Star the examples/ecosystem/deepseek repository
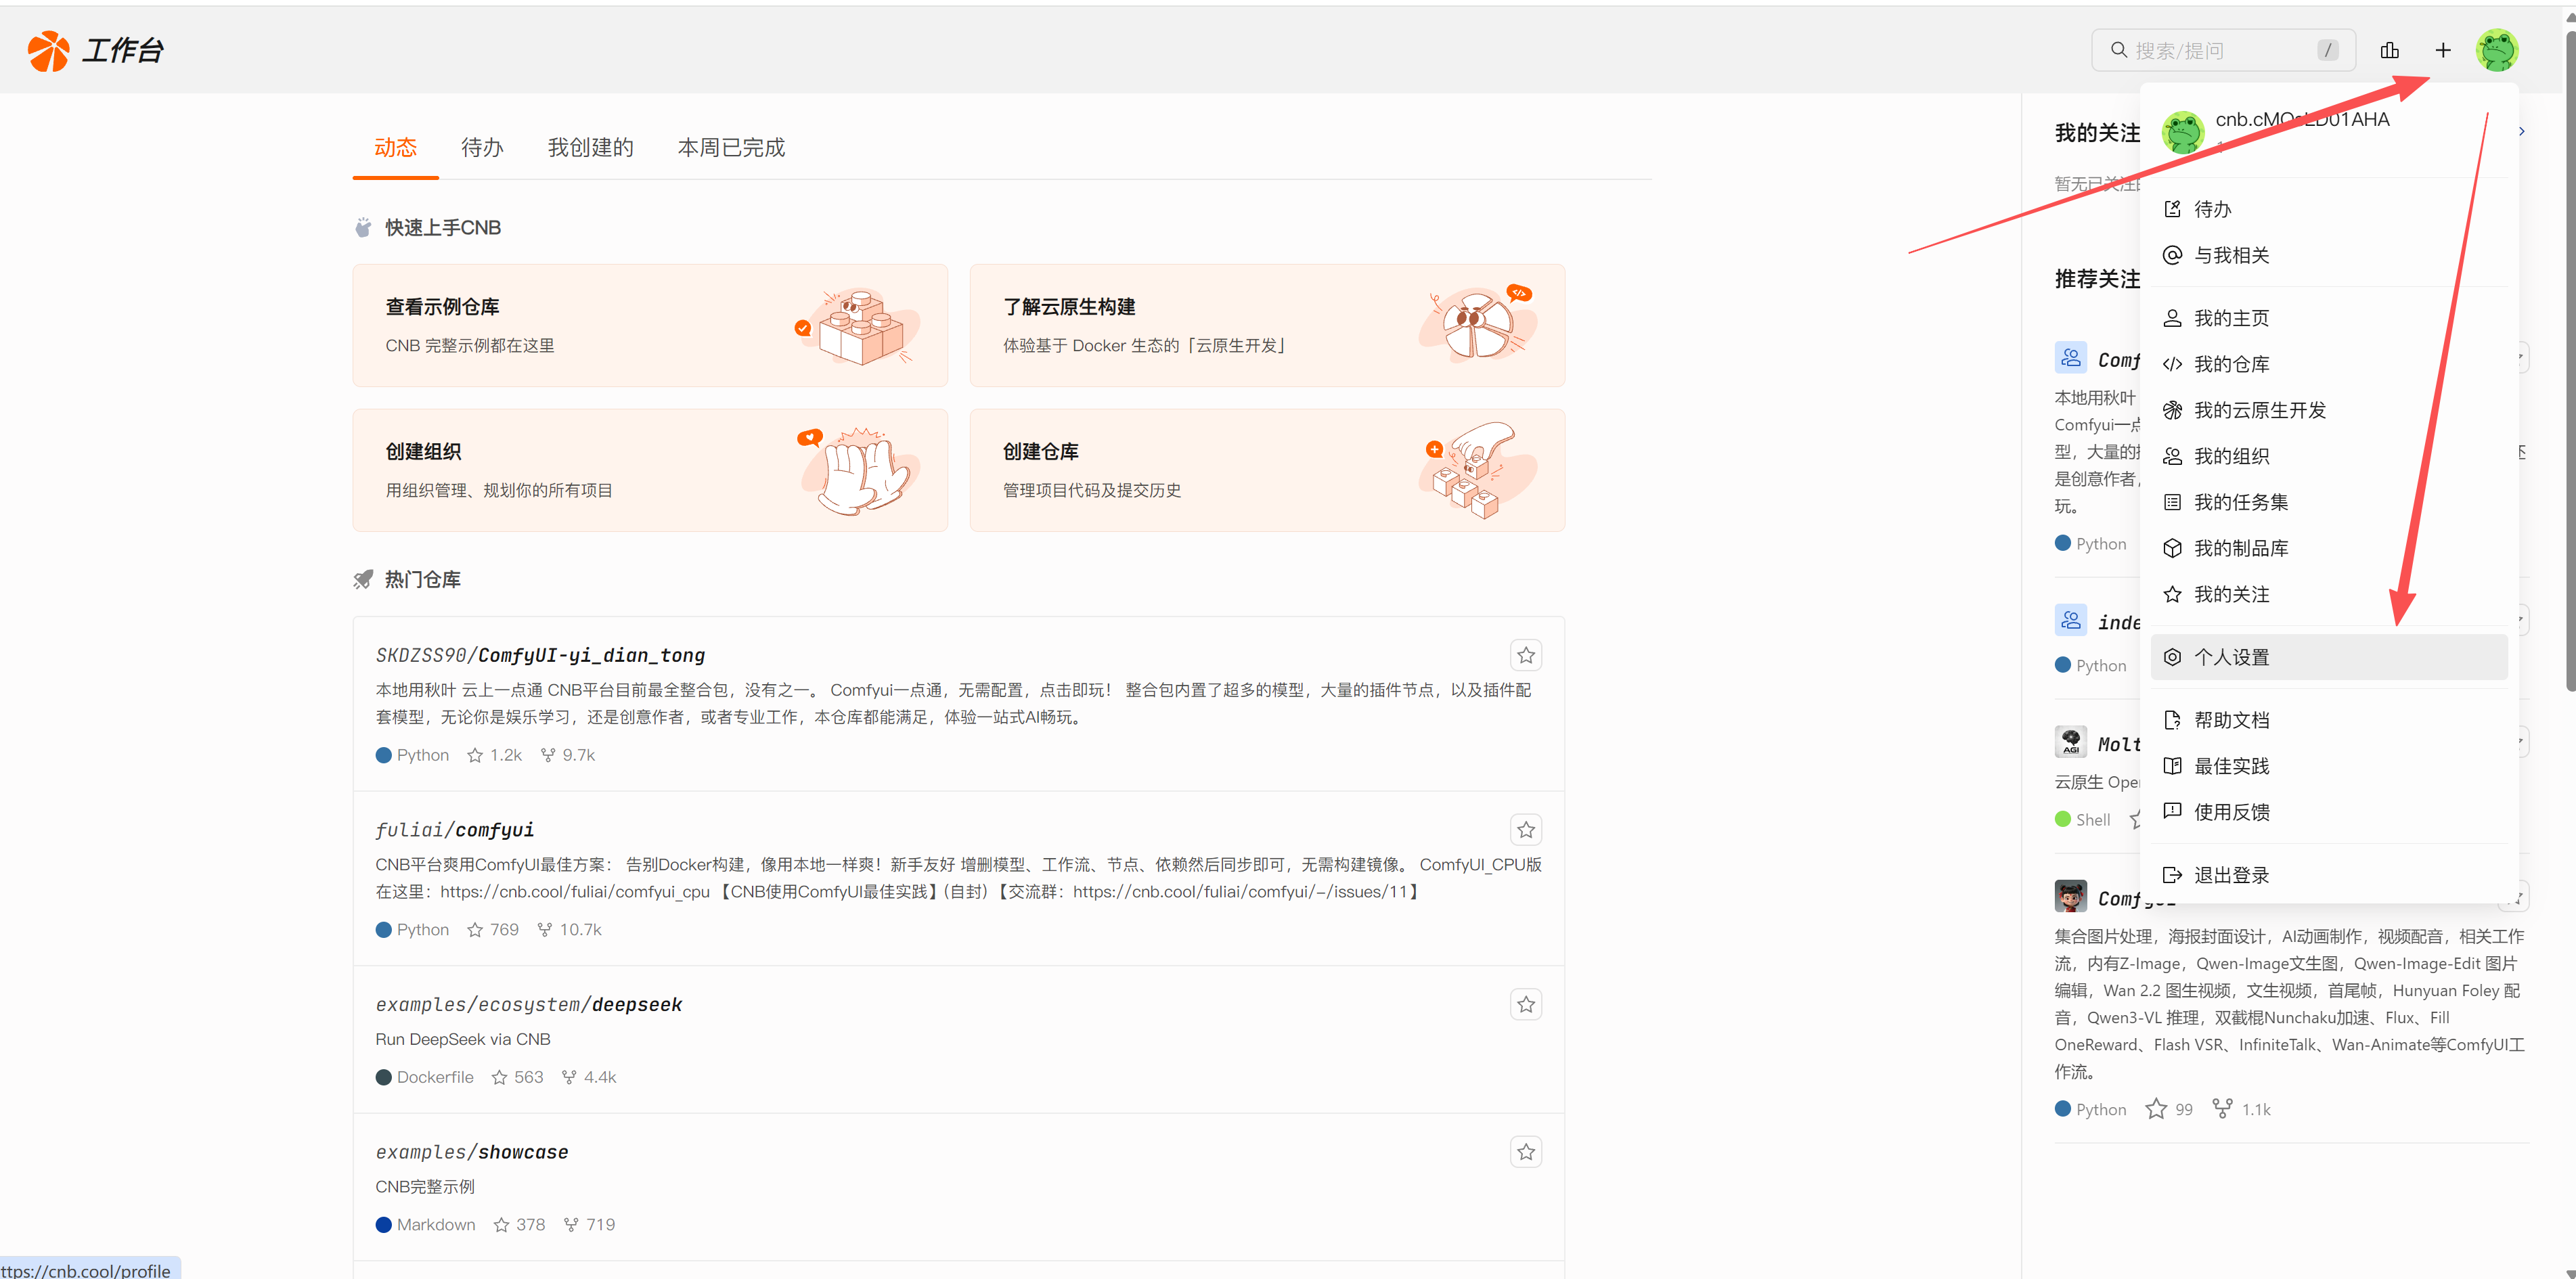 click(x=1526, y=1004)
